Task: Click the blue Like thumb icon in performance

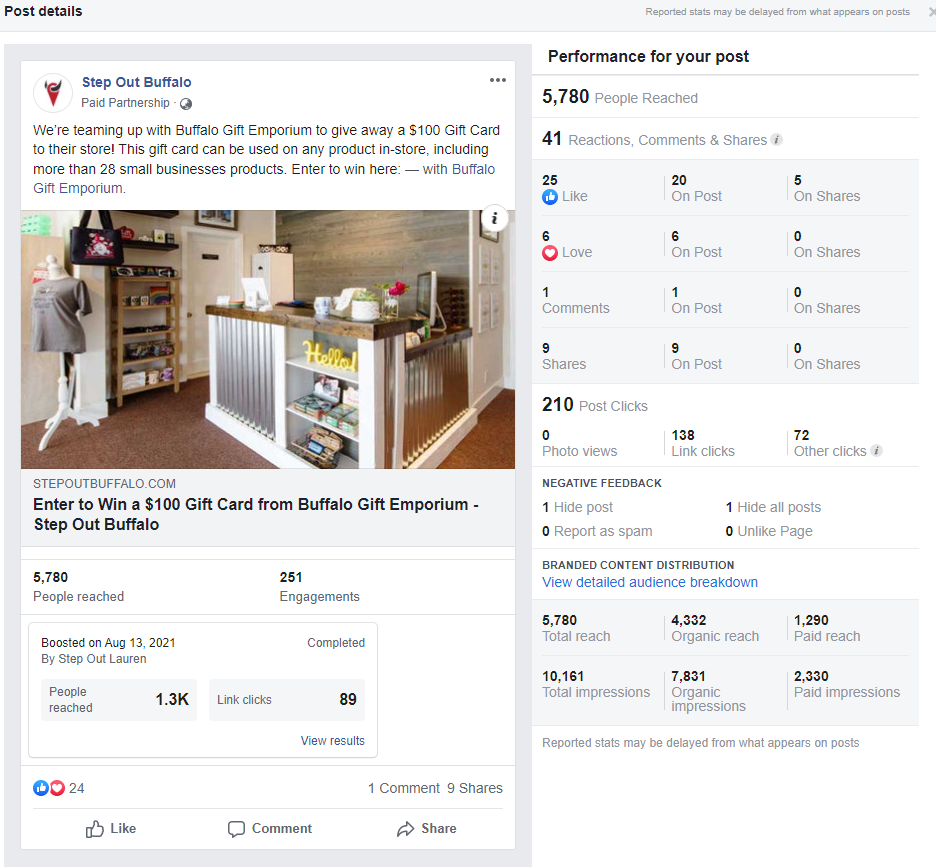Action: click(x=550, y=196)
